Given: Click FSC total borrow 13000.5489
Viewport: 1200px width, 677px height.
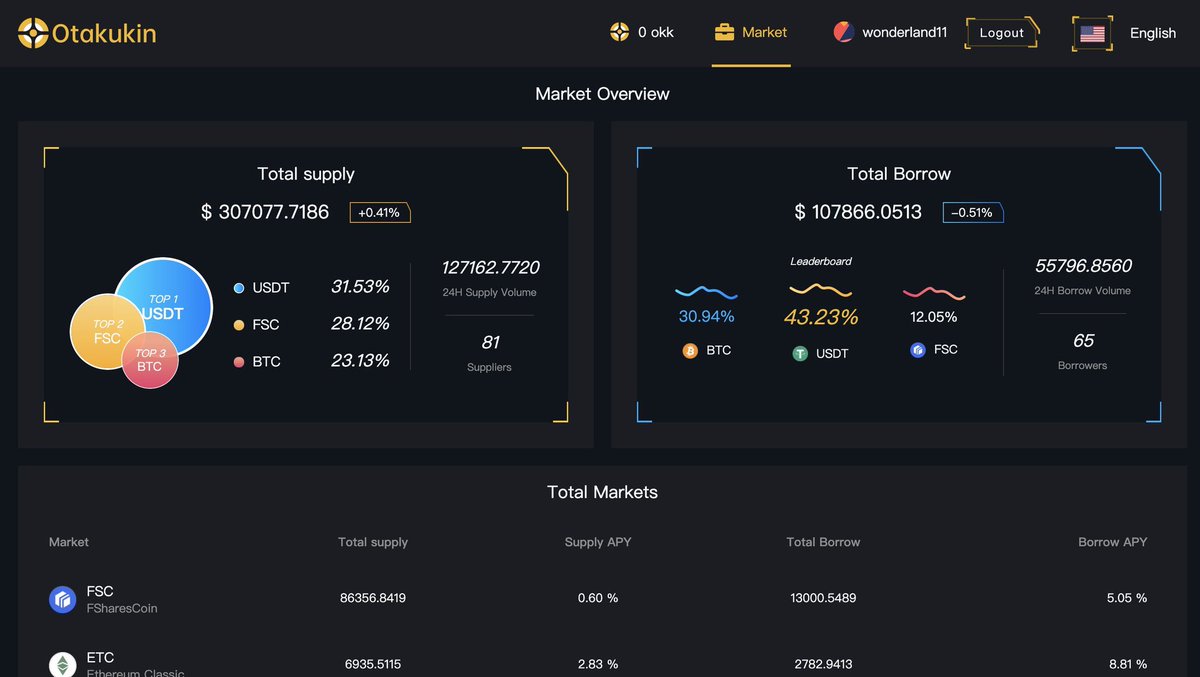Looking at the screenshot, I should point(823,598).
